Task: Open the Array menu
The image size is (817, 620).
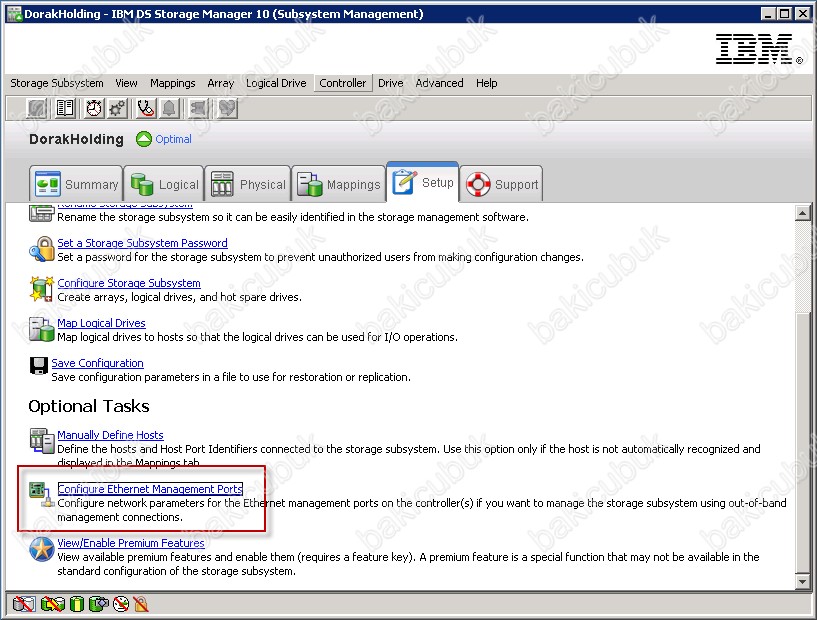Action: tap(220, 83)
